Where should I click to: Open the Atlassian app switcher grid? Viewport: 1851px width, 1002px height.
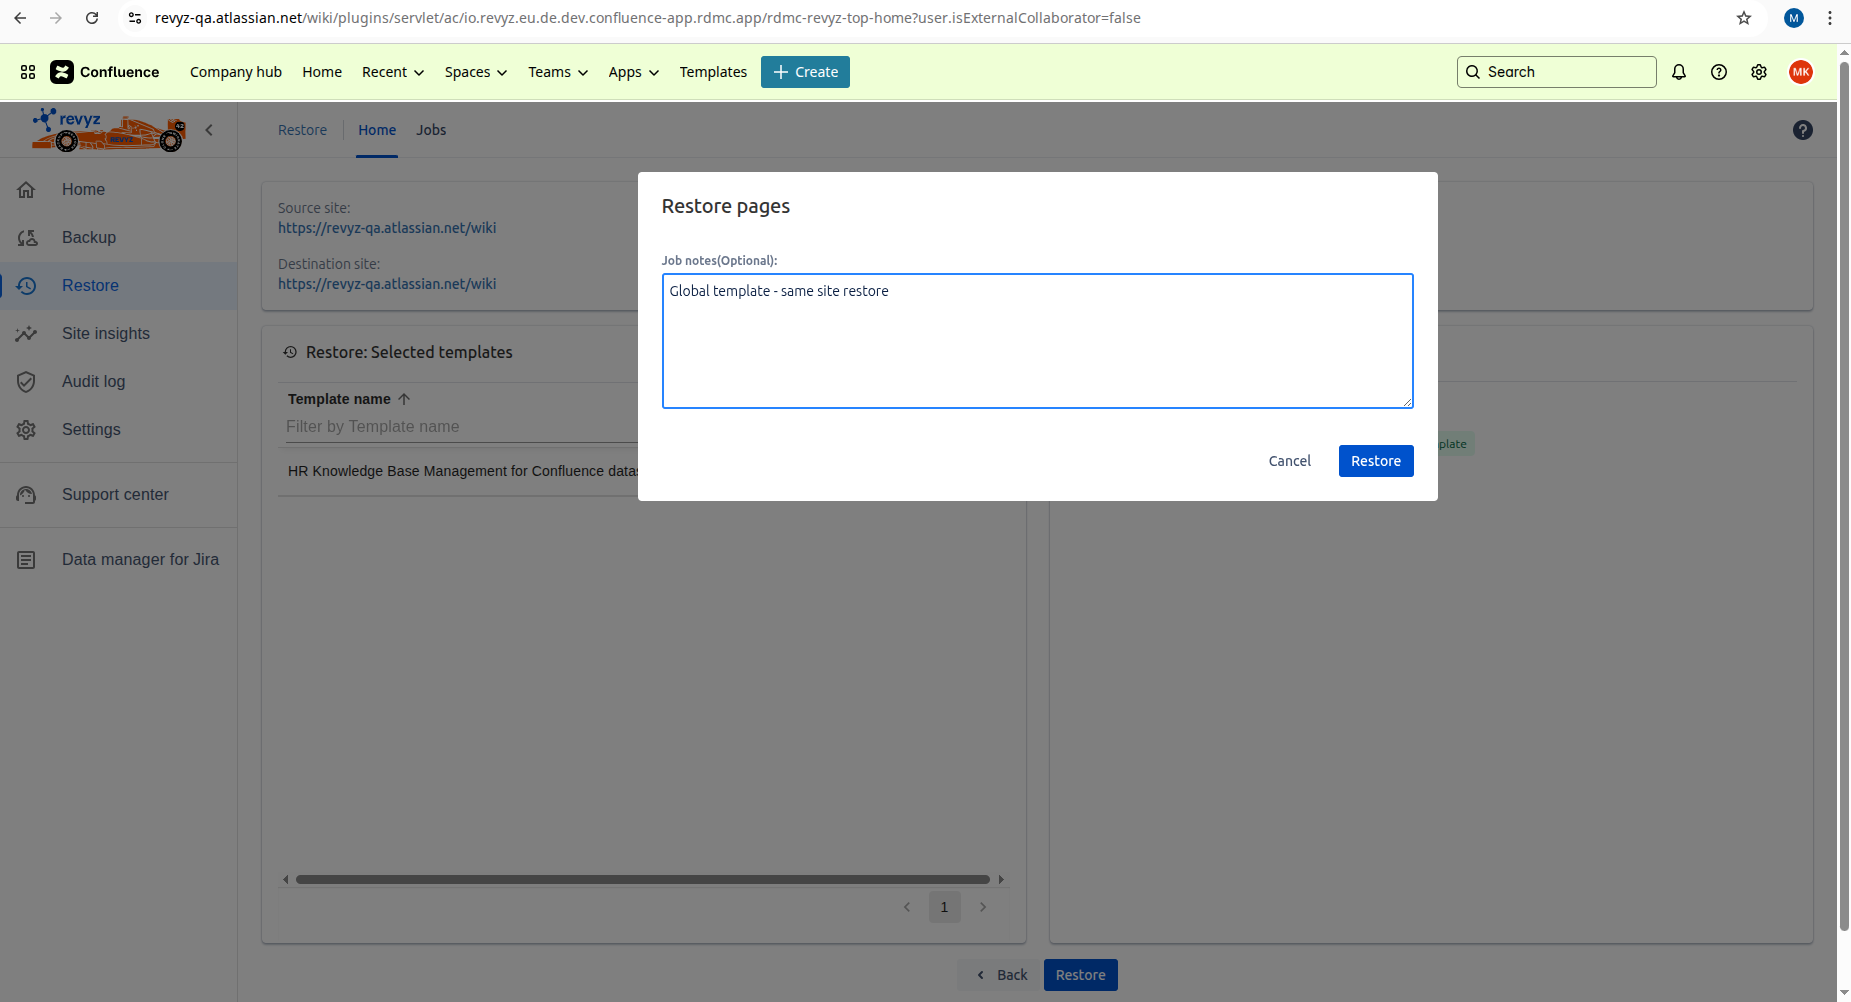coord(27,72)
